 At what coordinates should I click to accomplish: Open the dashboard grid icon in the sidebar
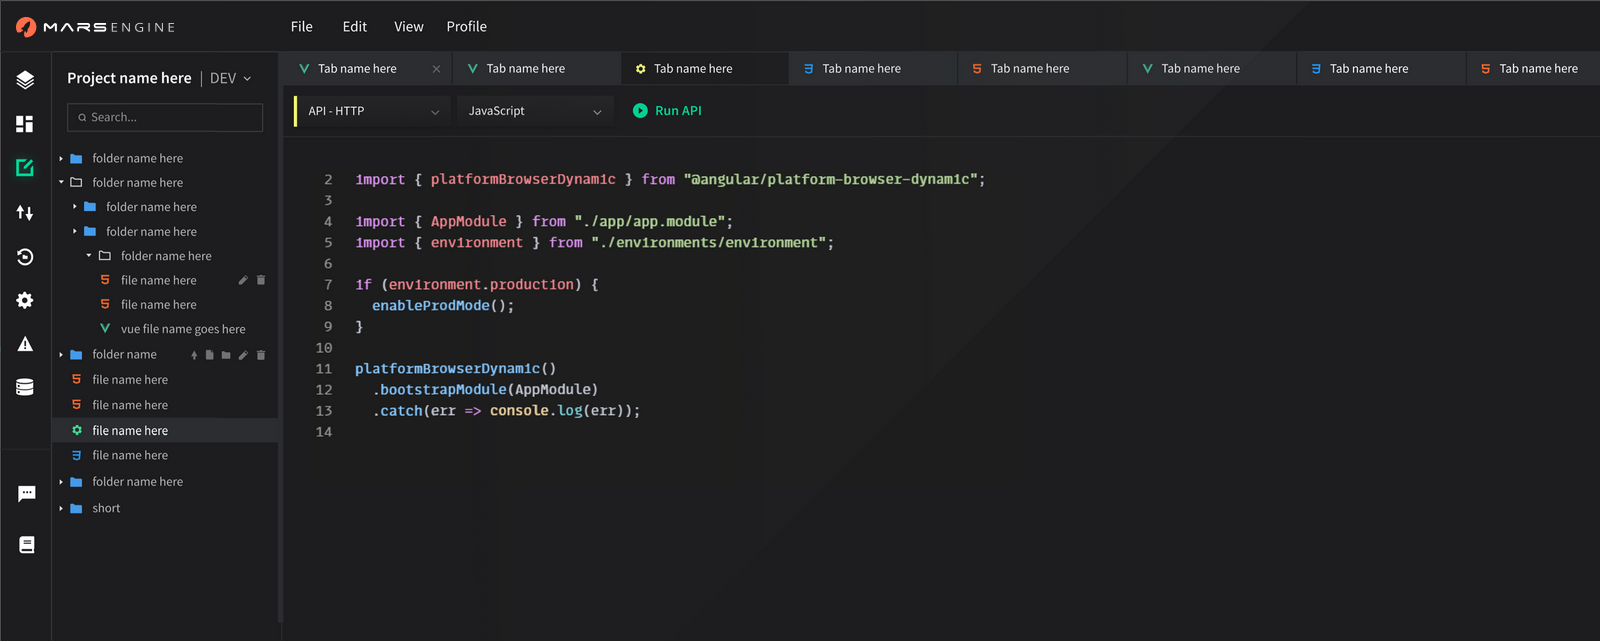[x=25, y=124]
